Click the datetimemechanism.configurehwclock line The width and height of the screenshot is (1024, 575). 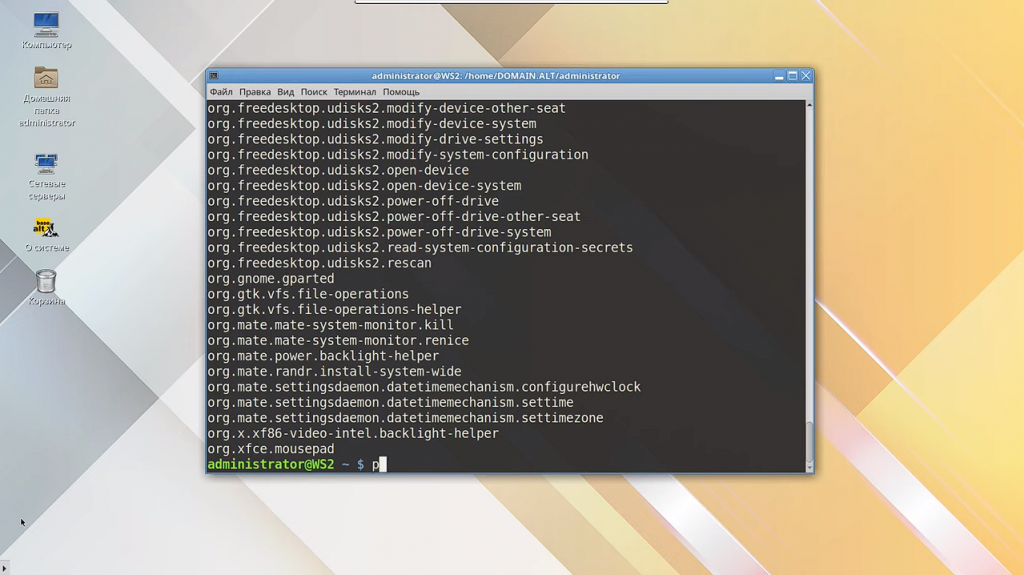pos(424,387)
